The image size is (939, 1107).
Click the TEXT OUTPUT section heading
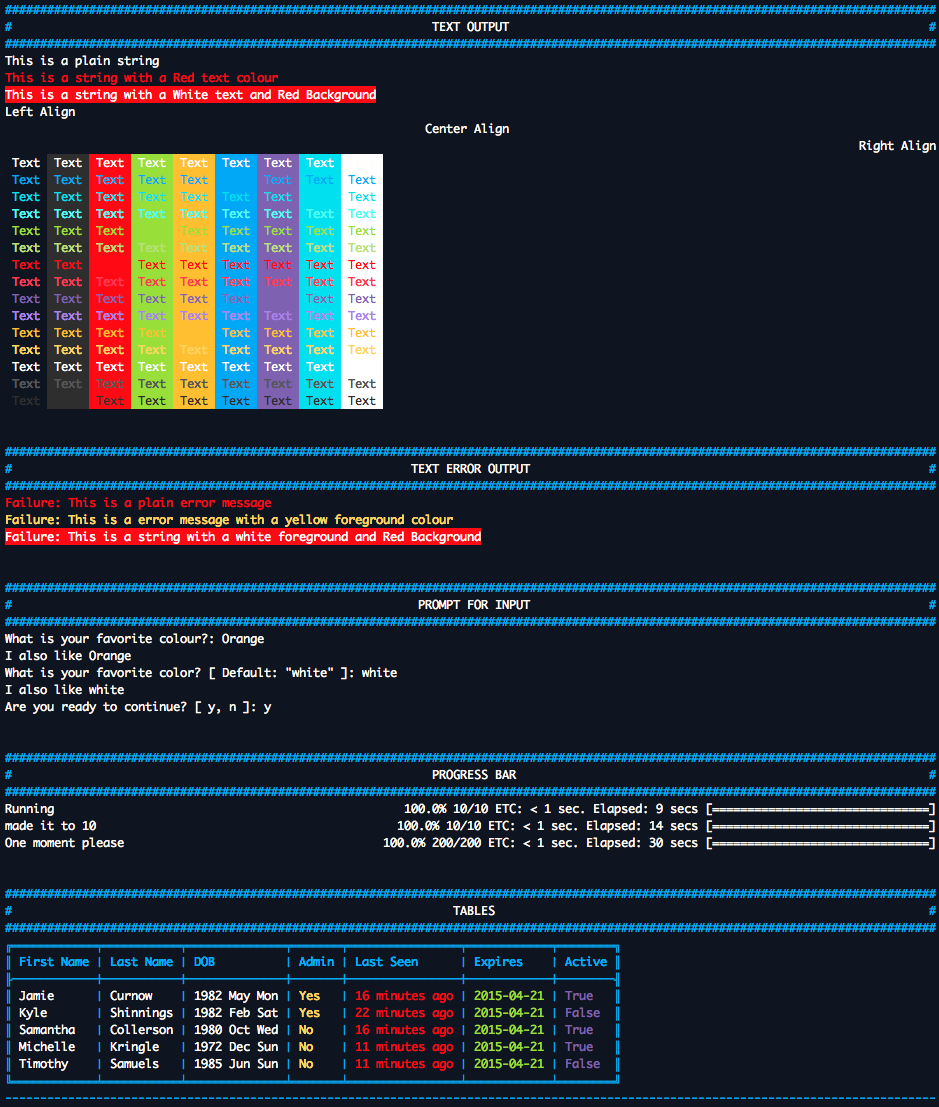click(470, 27)
